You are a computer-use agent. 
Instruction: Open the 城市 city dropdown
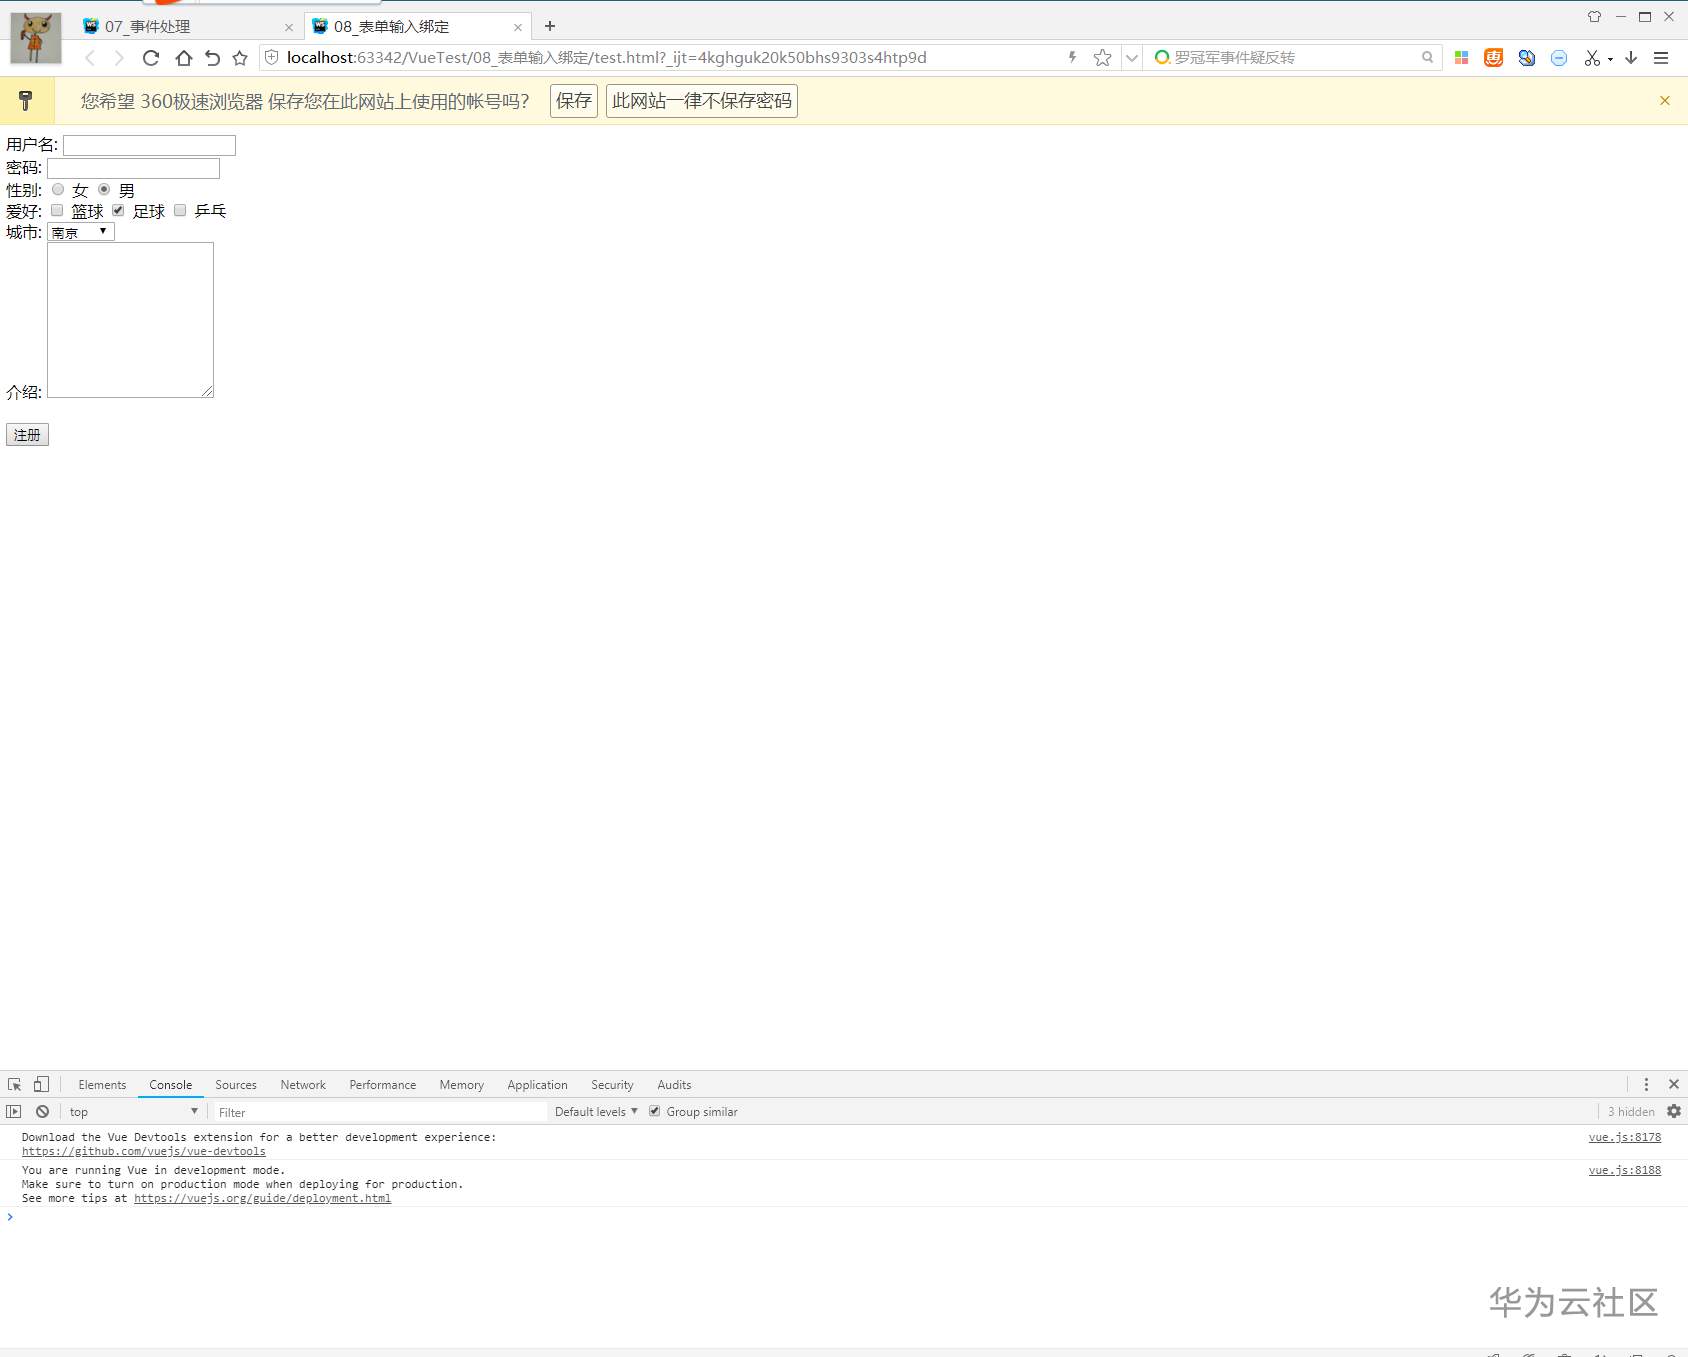click(81, 232)
